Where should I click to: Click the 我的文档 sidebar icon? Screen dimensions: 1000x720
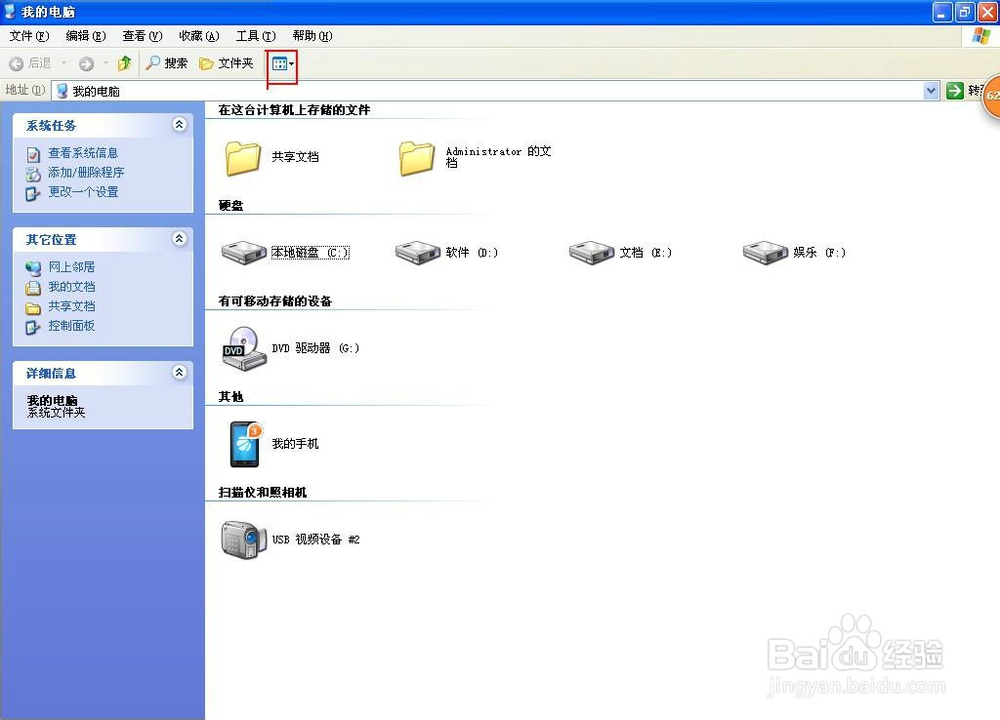(33, 288)
